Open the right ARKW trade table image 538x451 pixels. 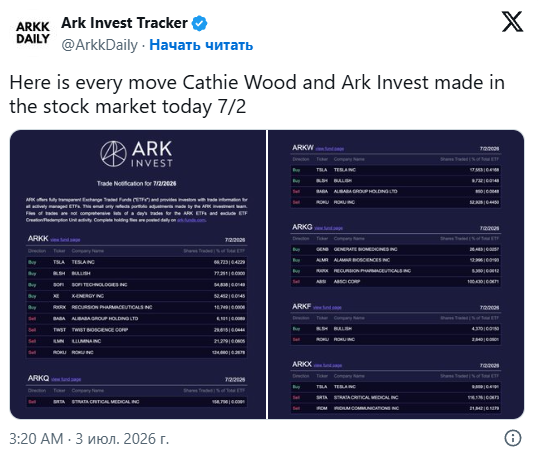[x=396, y=274]
